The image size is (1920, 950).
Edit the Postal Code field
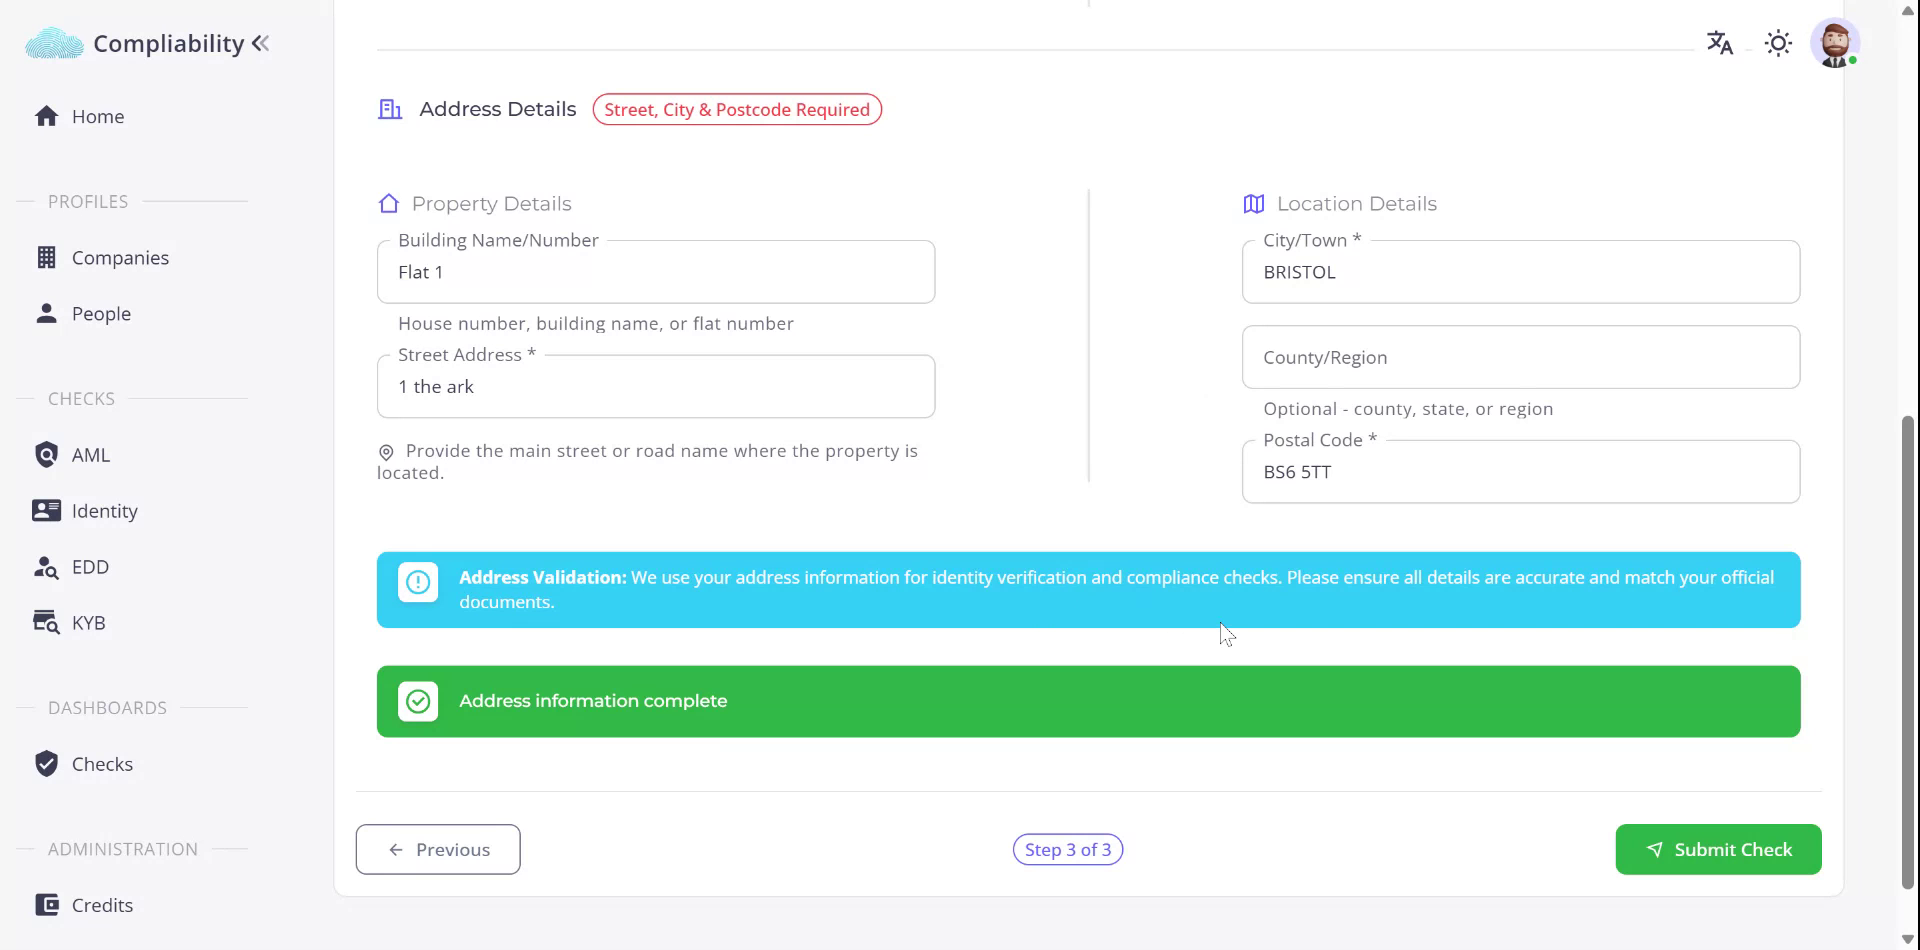tap(1520, 472)
